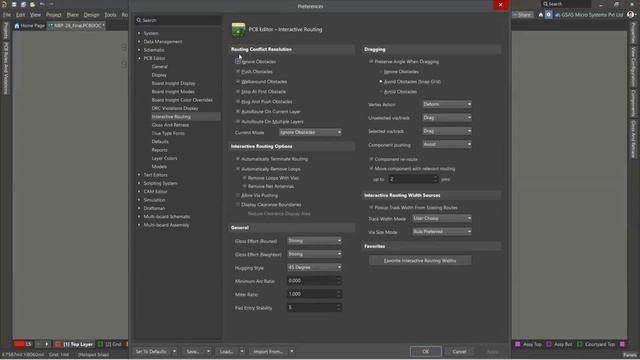Open the Via Size Mode dropdown
This screenshot has height=360, width=640.
(442, 232)
